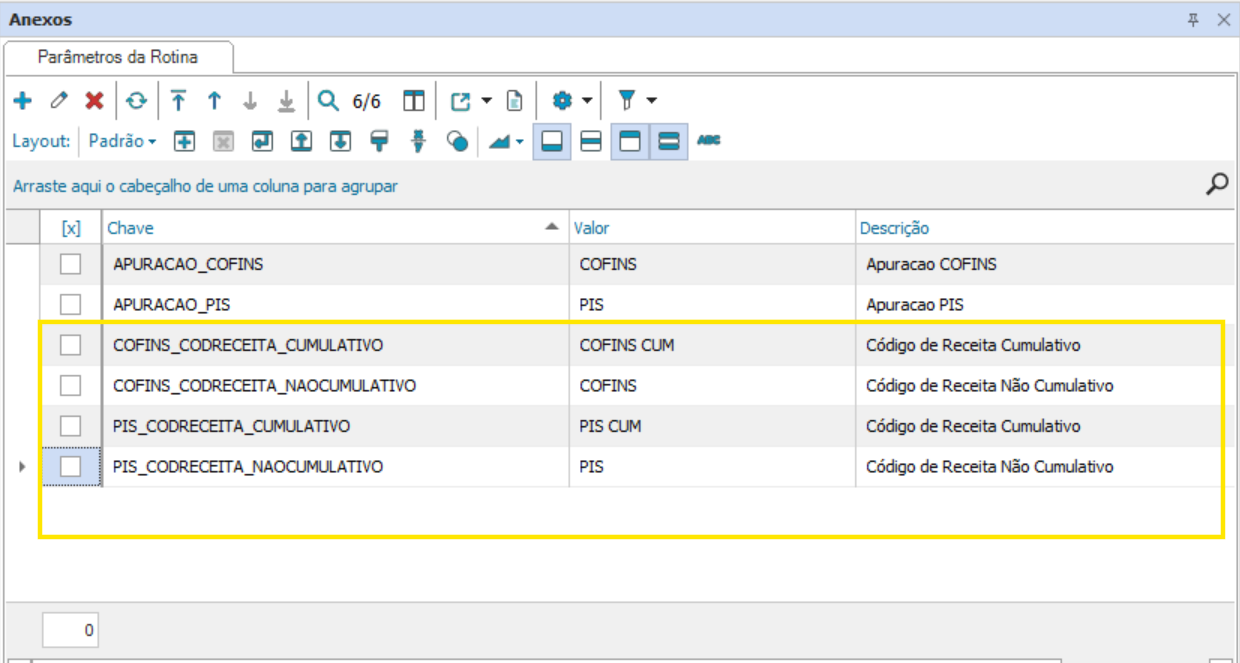Refresh the grid with the circular arrows icon
This screenshot has width=1240, height=663.
[x=137, y=100]
